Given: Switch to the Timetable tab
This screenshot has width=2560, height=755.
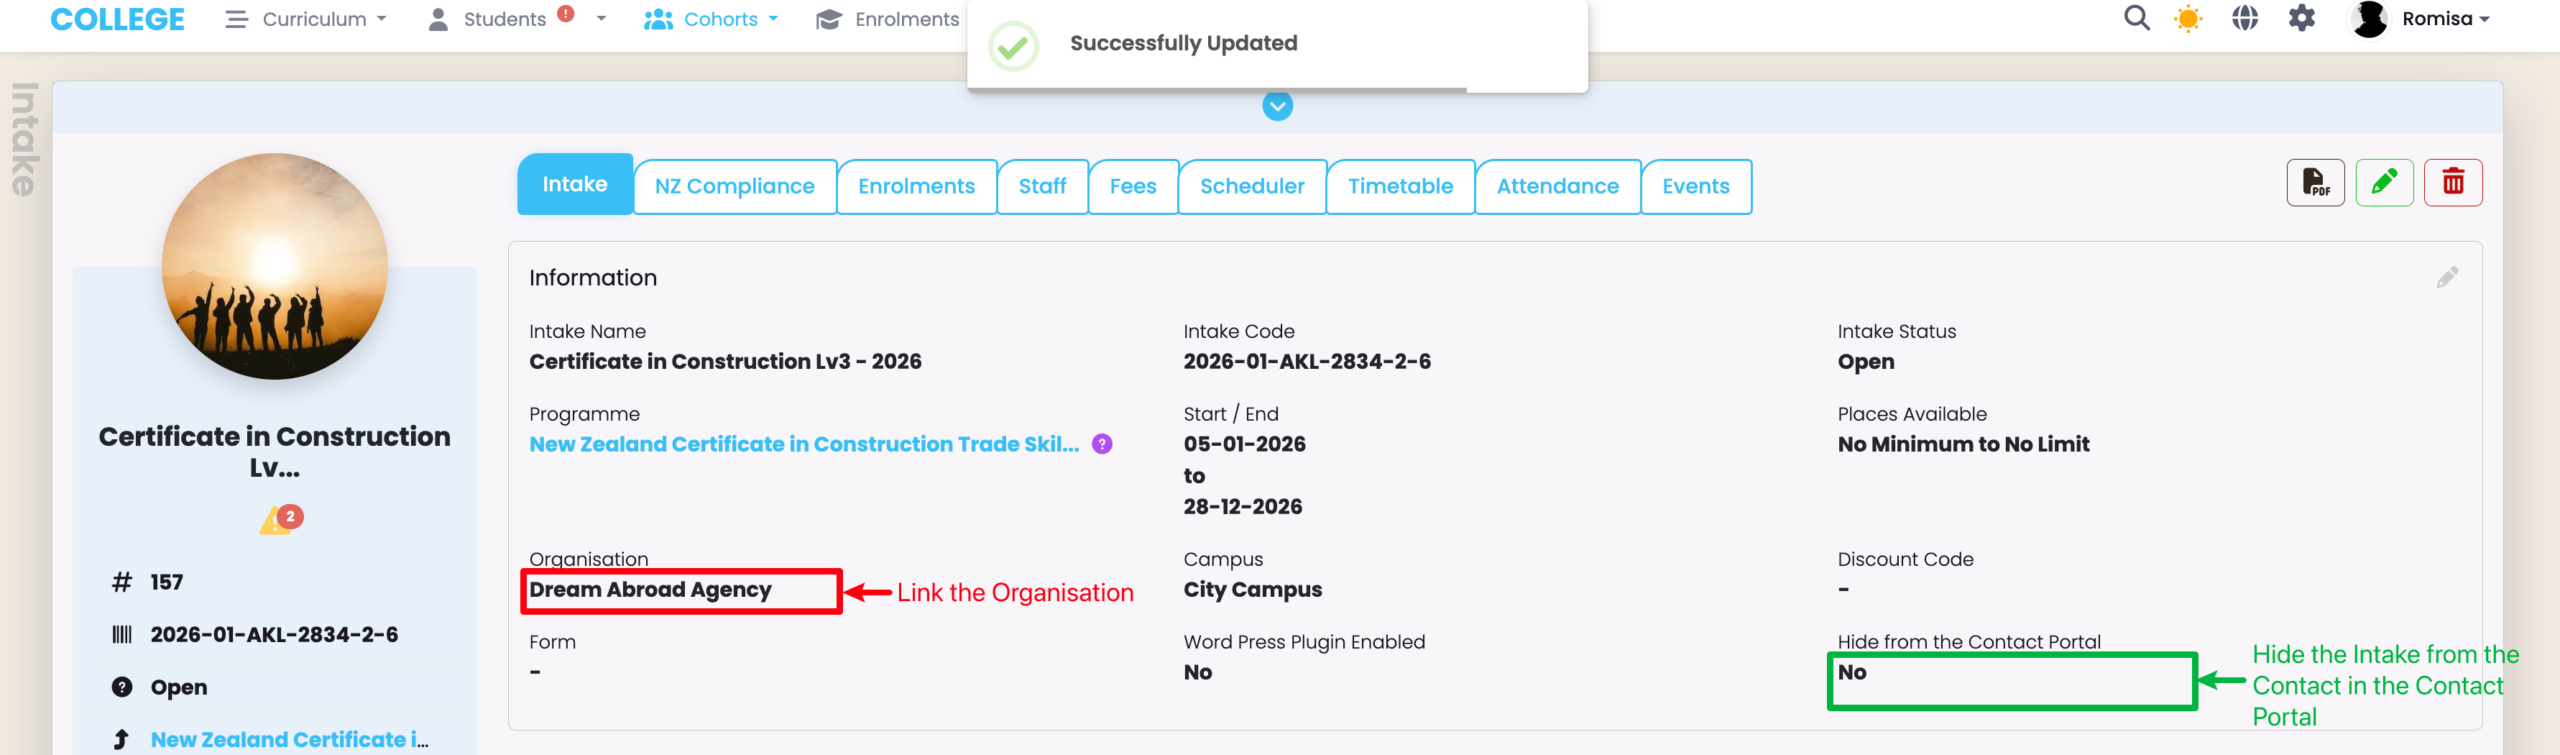Looking at the screenshot, I should pos(1400,186).
